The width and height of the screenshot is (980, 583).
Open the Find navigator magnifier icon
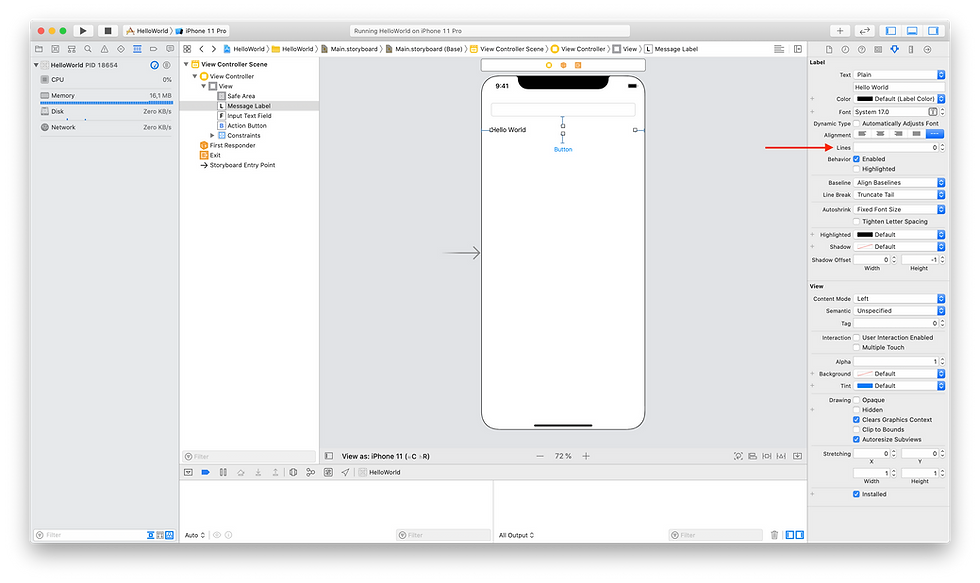pyautogui.click(x=88, y=49)
